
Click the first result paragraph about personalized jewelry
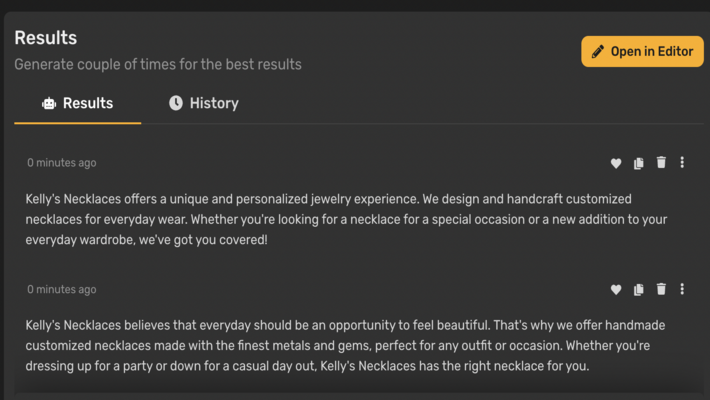[346, 219]
